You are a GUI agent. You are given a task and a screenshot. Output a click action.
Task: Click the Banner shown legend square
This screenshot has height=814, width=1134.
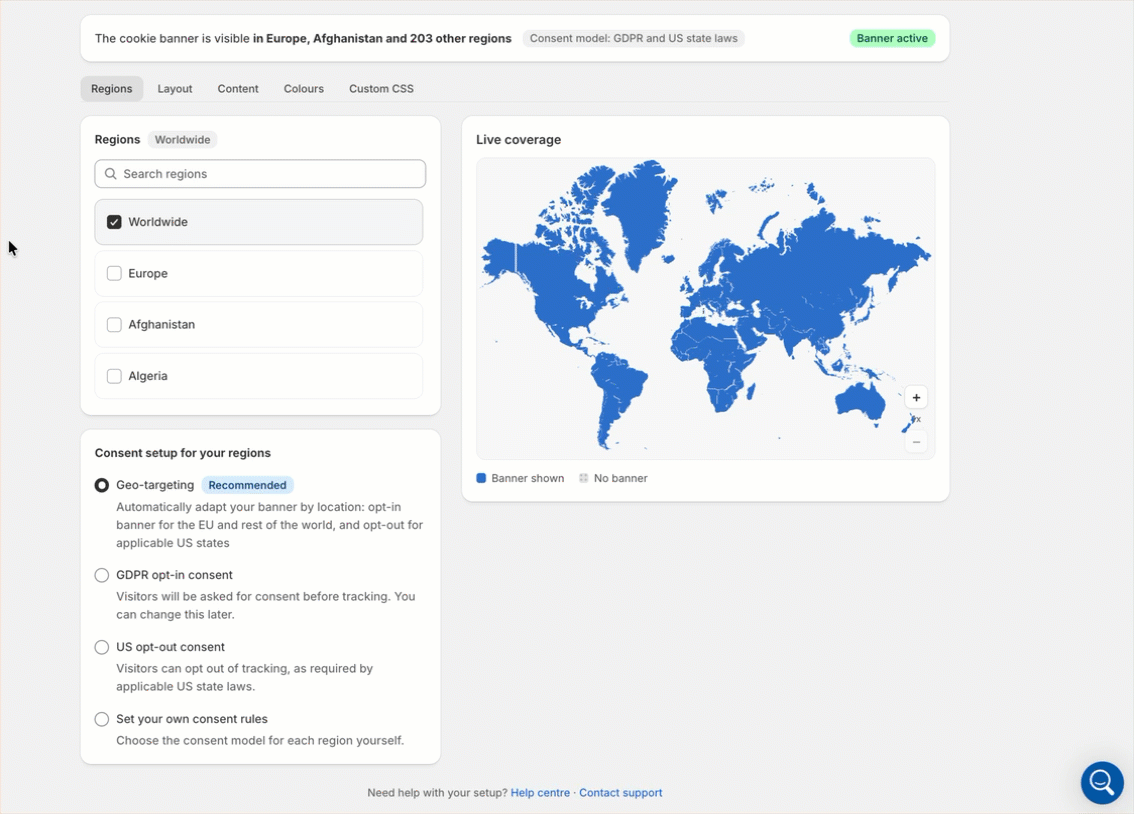481,478
